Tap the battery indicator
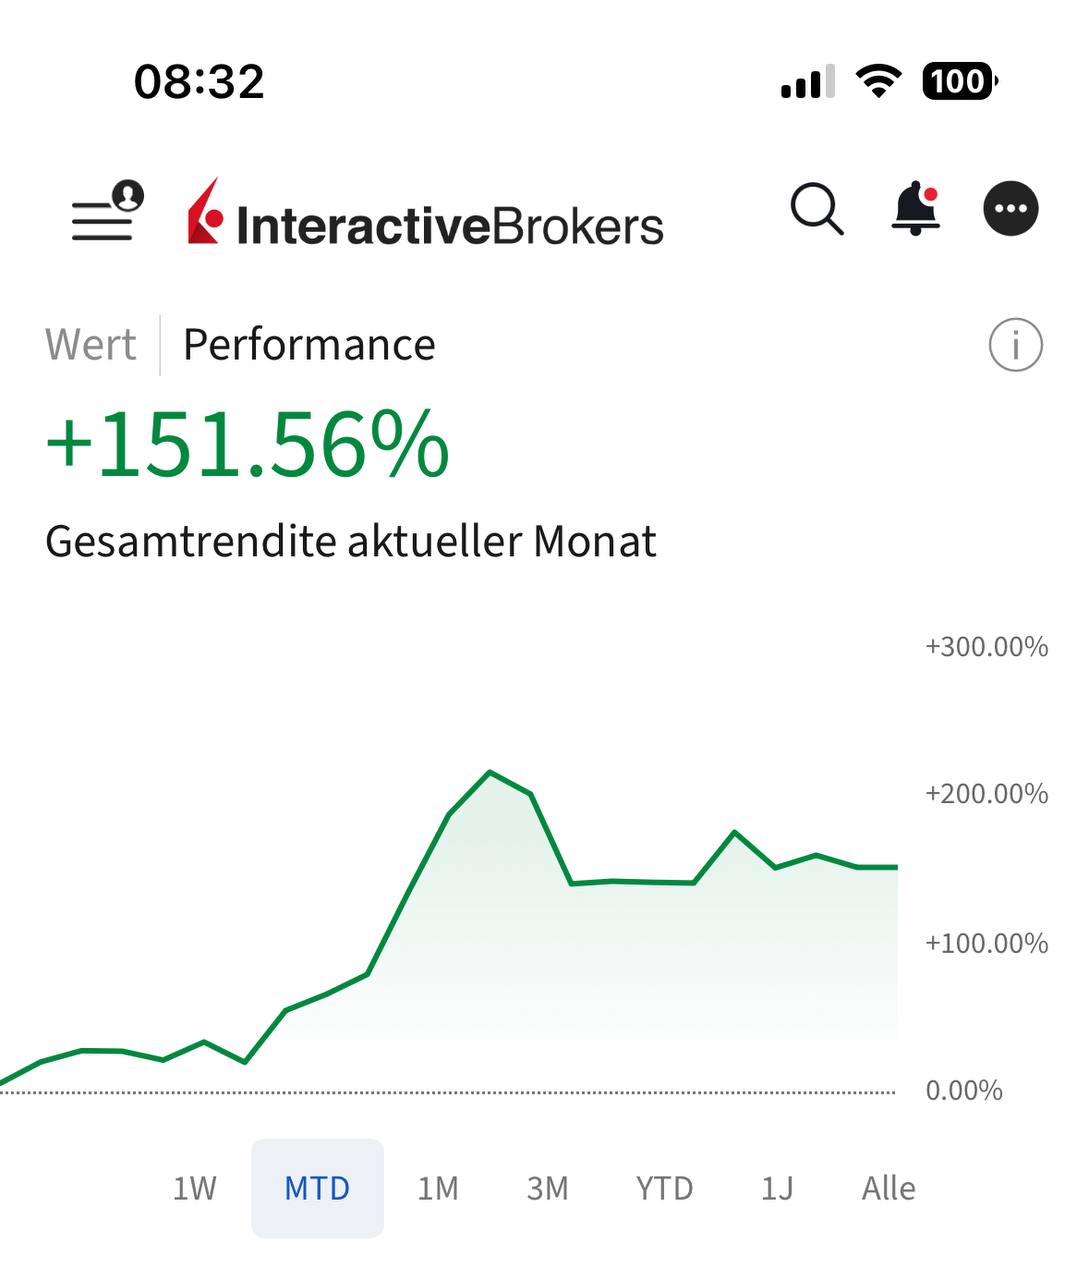1089x1280 pixels. tap(958, 81)
